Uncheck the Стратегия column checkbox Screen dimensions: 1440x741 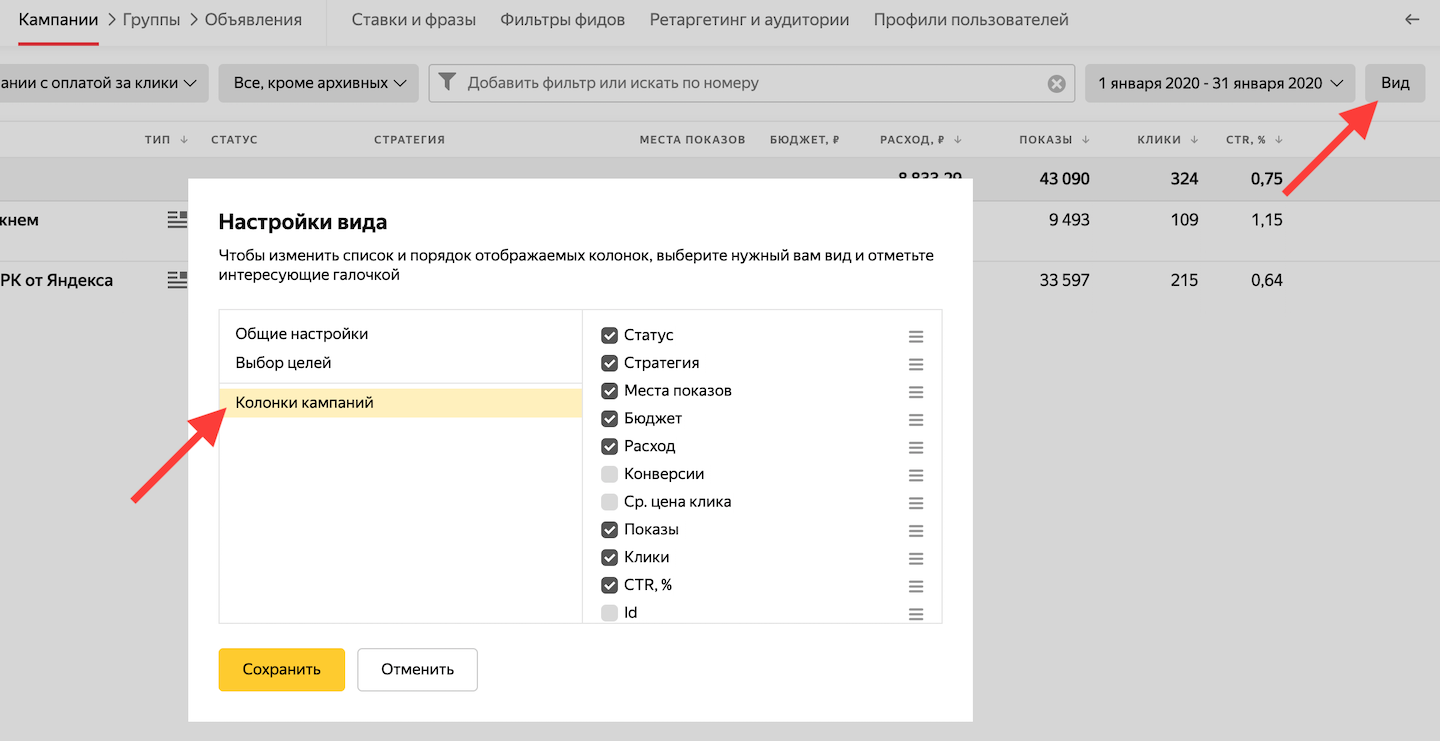pos(609,363)
